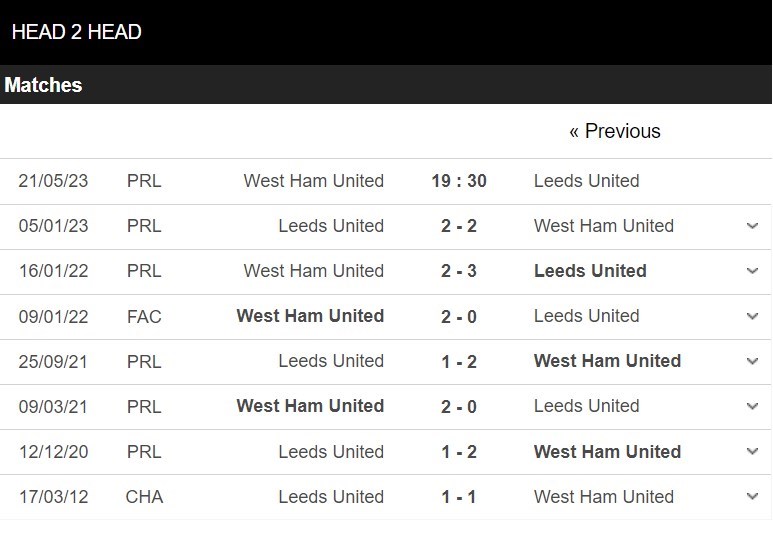
Task: Click the HEAD 2 HEAD title
Action: [x=76, y=32]
